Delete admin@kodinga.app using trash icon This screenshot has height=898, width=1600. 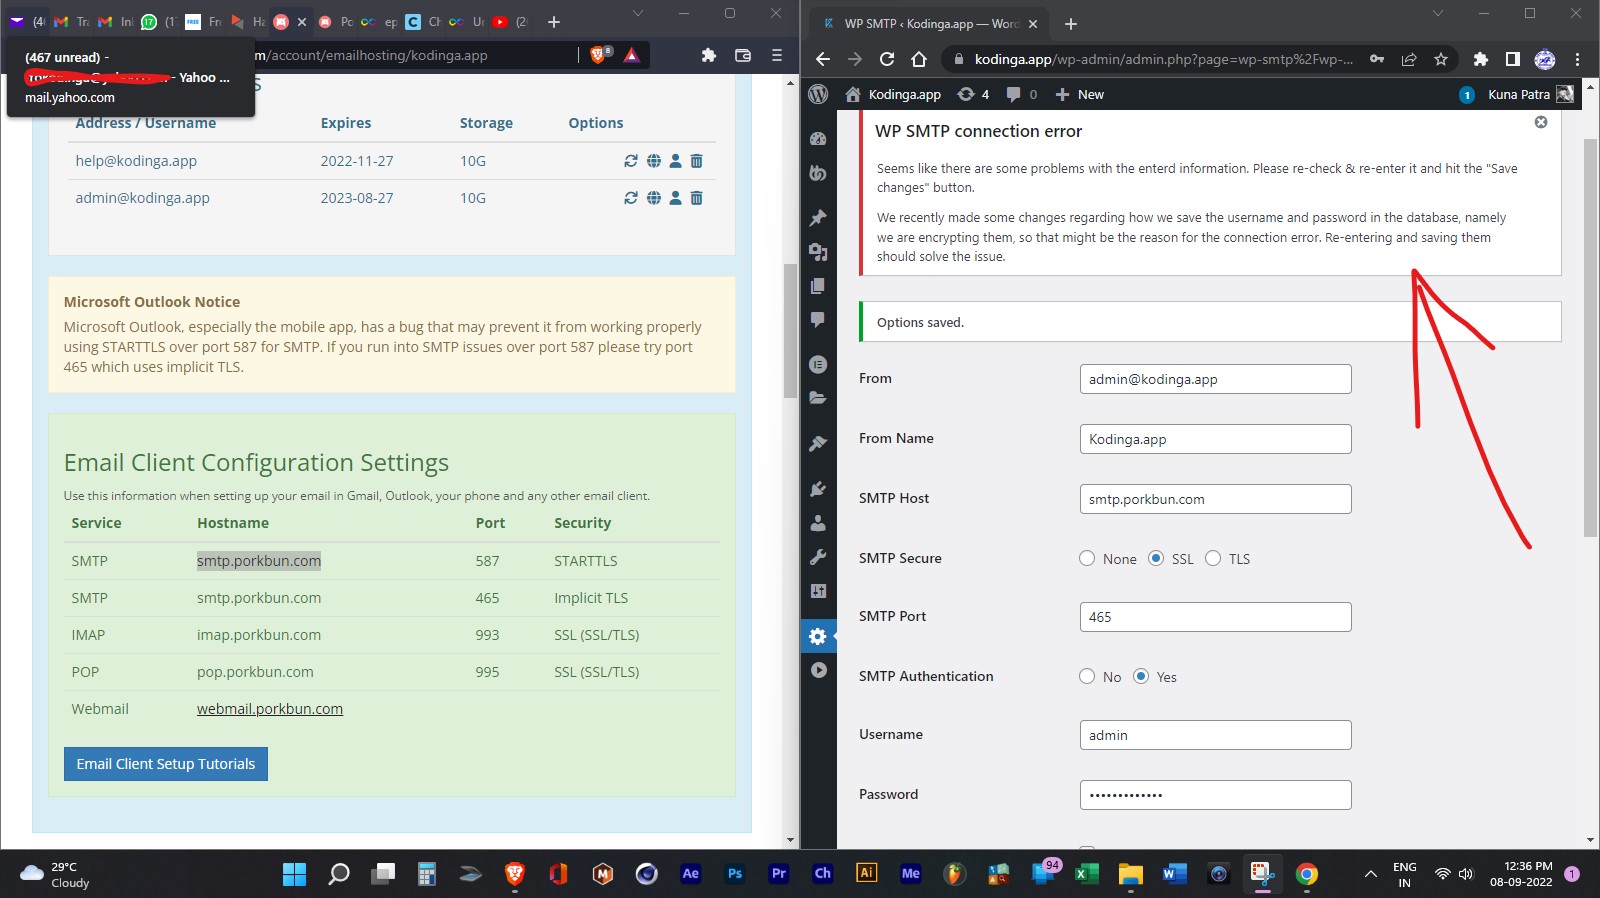click(x=697, y=198)
